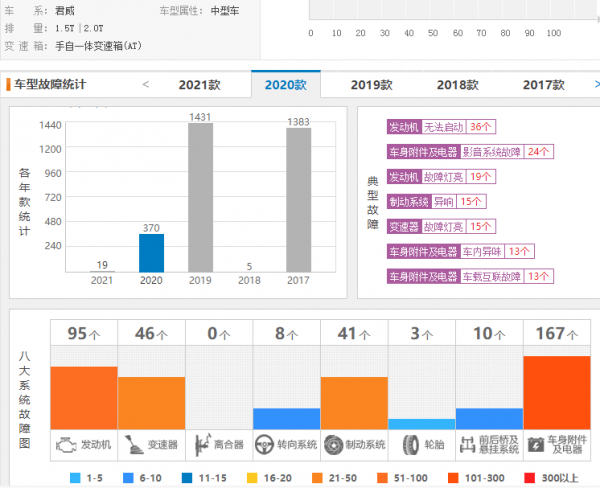This screenshot has height=488, width=600.
Task: Click the blue 2020 bar in chart
Action: [x=151, y=253]
